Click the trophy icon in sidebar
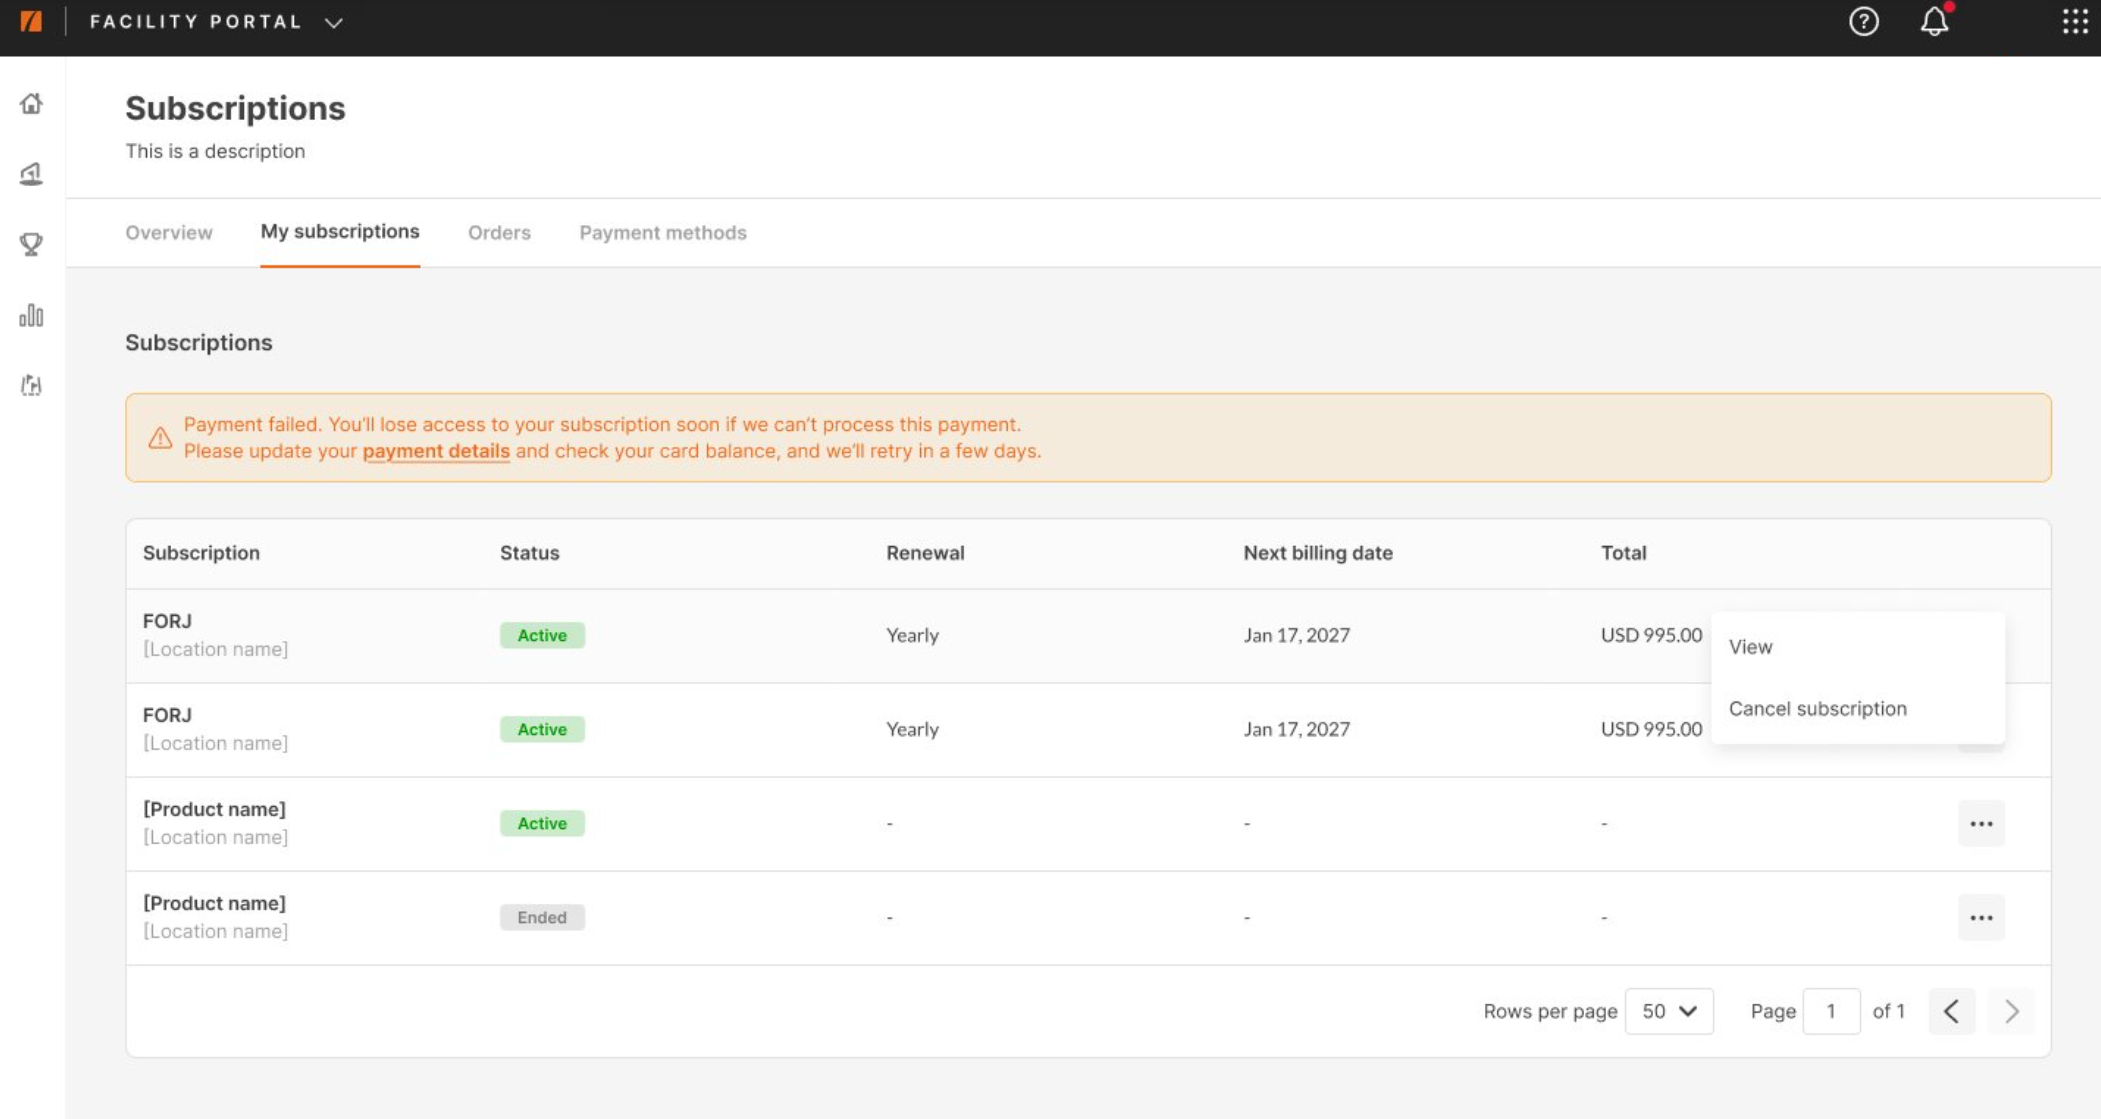 pos(31,244)
